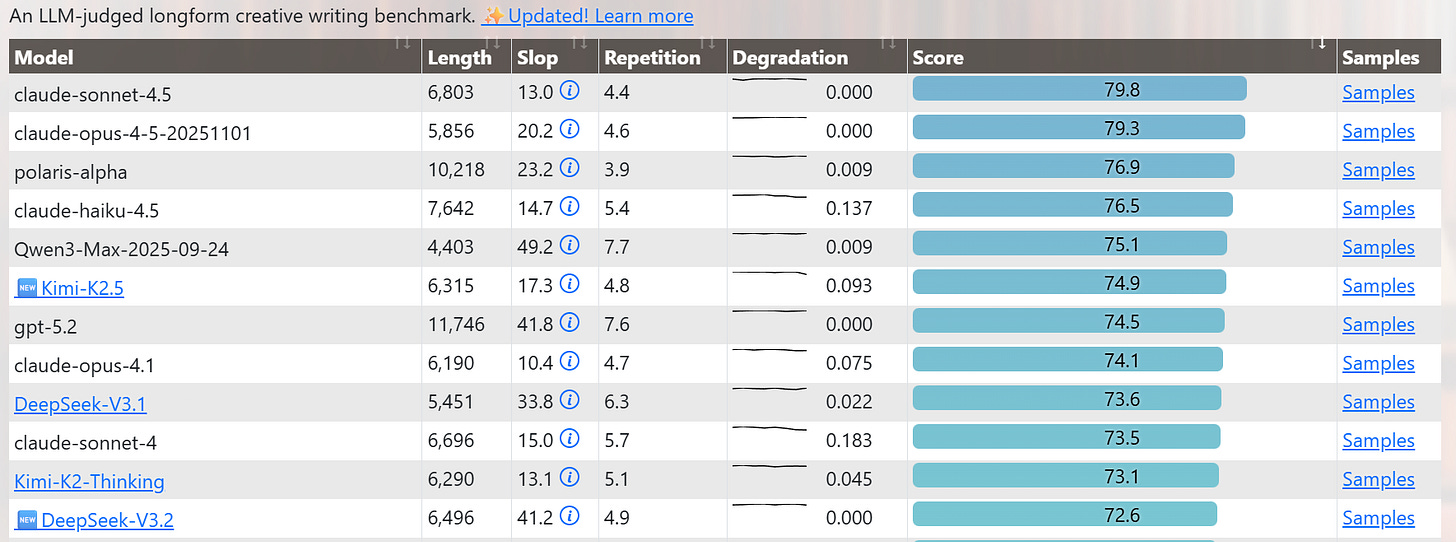
Task: Click the info icon beside slop 13.0
Action: tap(570, 92)
